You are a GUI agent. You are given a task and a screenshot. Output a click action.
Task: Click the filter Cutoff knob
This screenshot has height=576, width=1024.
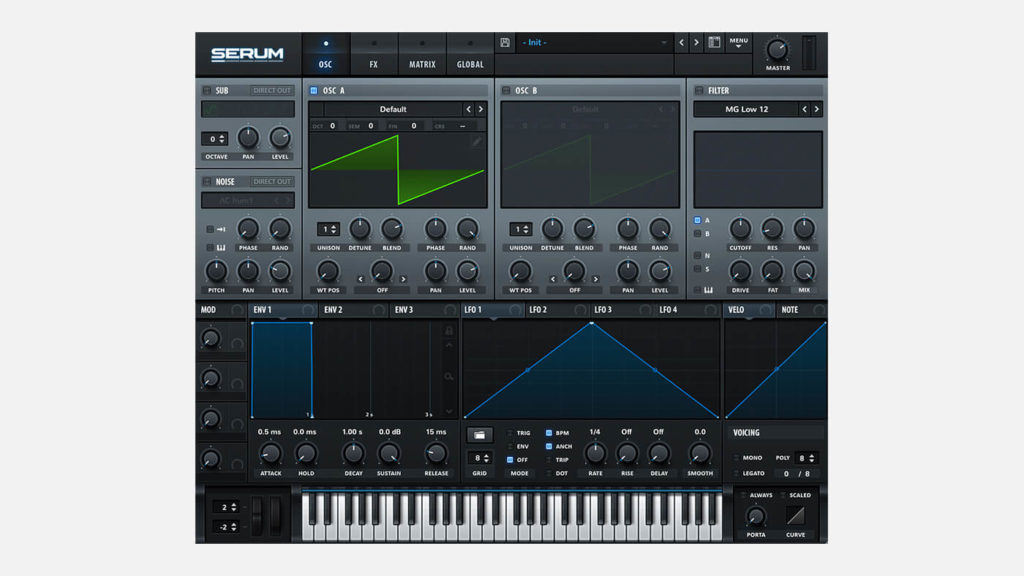pyautogui.click(x=740, y=229)
